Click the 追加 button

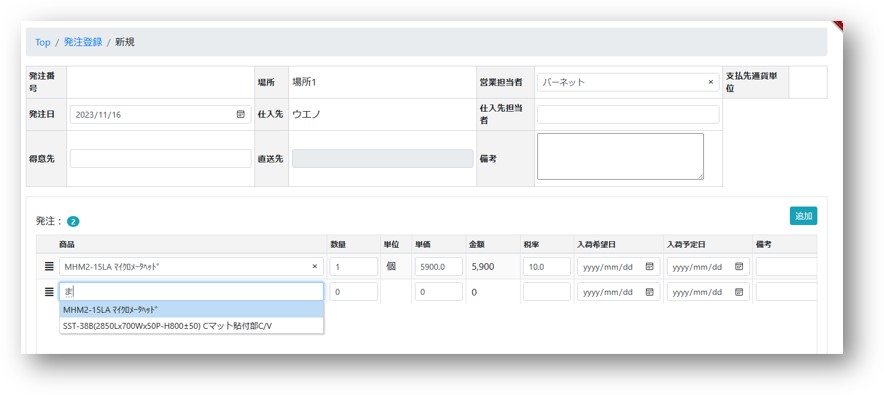point(803,216)
